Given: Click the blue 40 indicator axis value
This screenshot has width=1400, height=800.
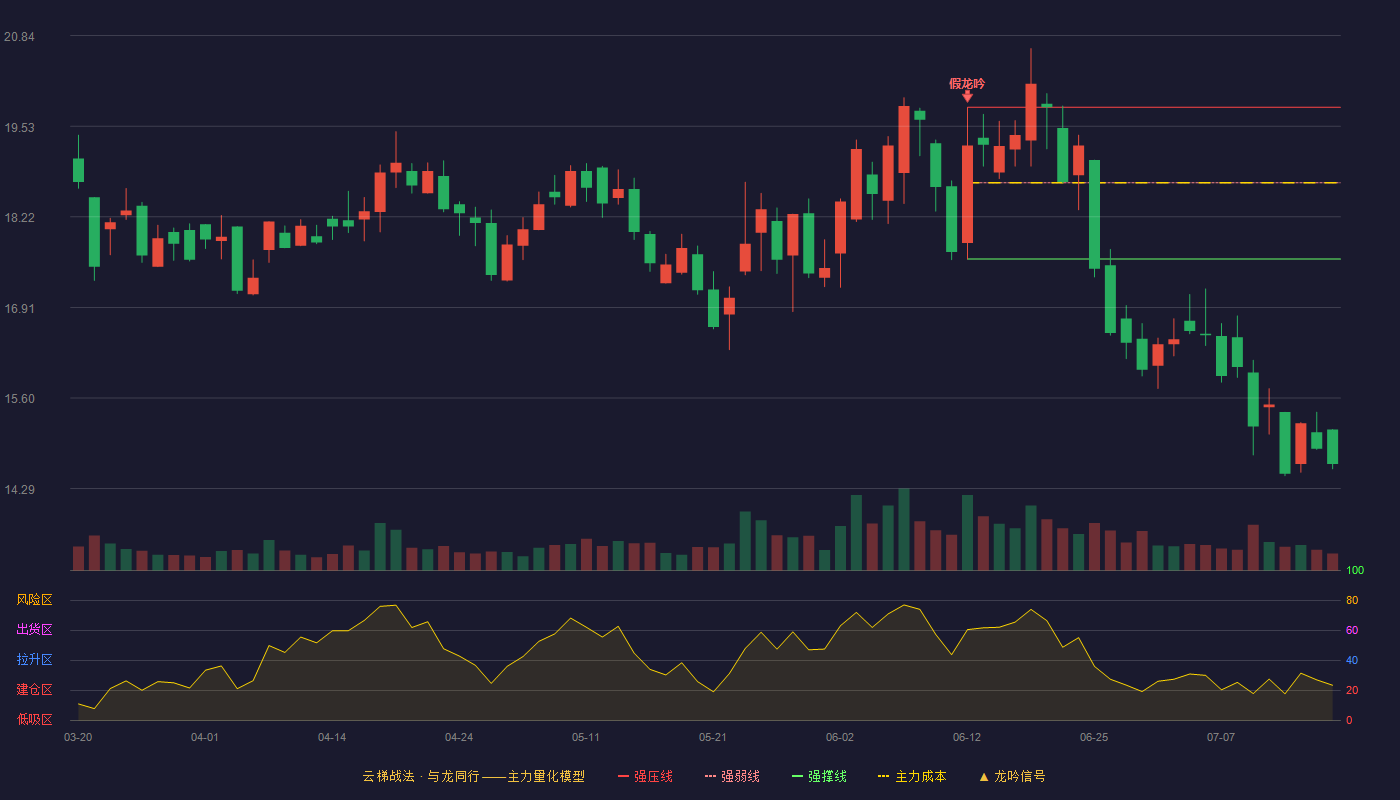Looking at the screenshot, I should (1352, 660).
